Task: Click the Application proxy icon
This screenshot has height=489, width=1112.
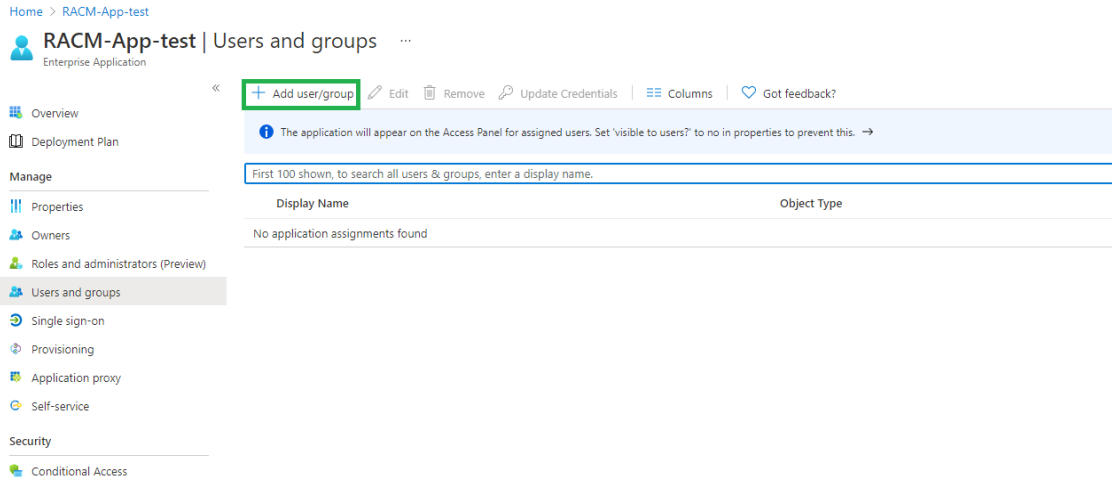Action: point(16,378)
